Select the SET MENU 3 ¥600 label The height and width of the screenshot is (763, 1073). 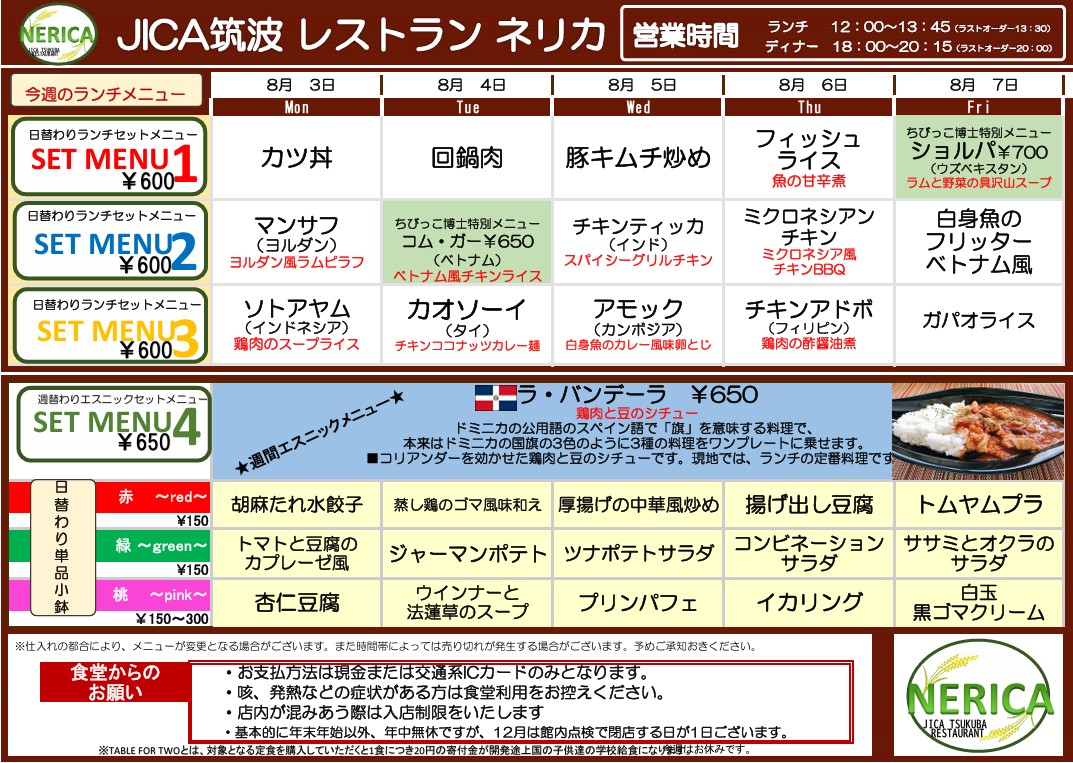(x=109, y=324)
